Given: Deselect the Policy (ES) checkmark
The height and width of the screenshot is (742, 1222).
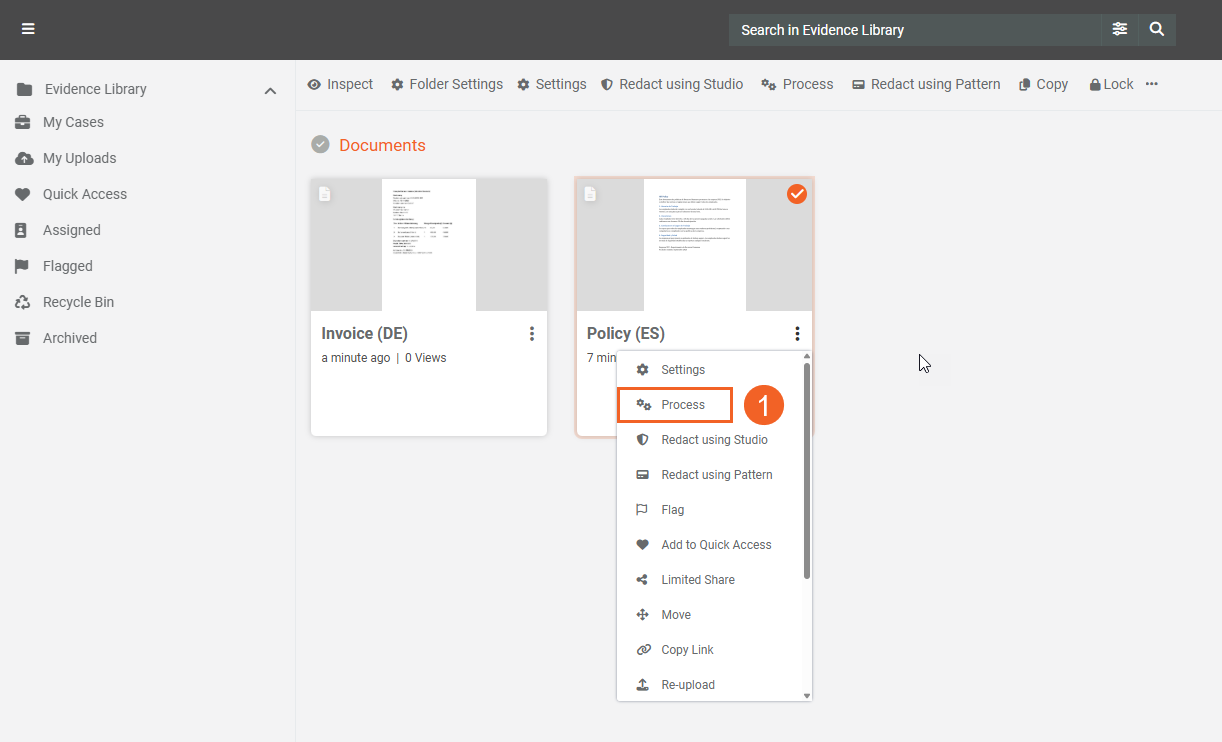Looking at the screenshot, I should point(796,194).
